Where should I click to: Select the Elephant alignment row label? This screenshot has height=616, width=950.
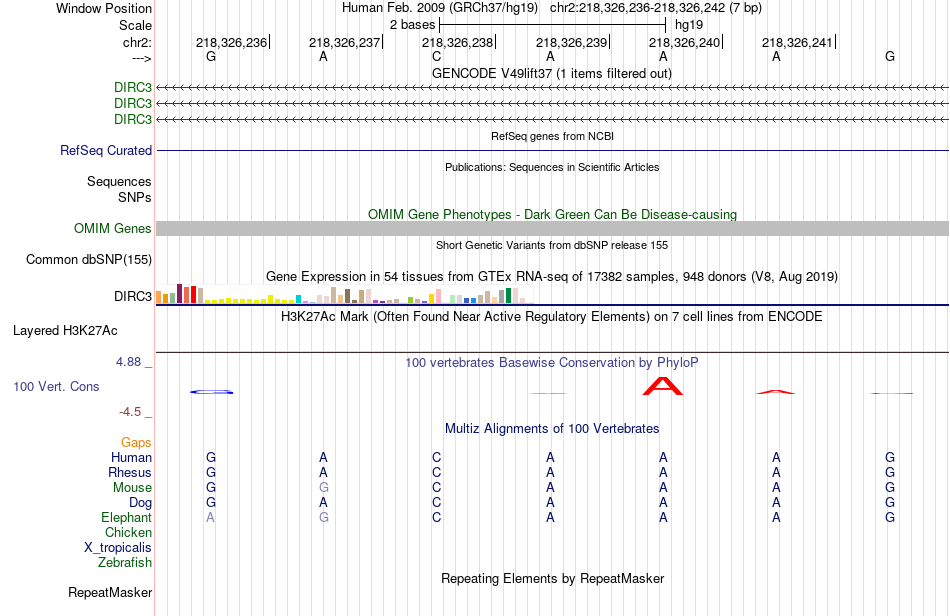(127, 517)
